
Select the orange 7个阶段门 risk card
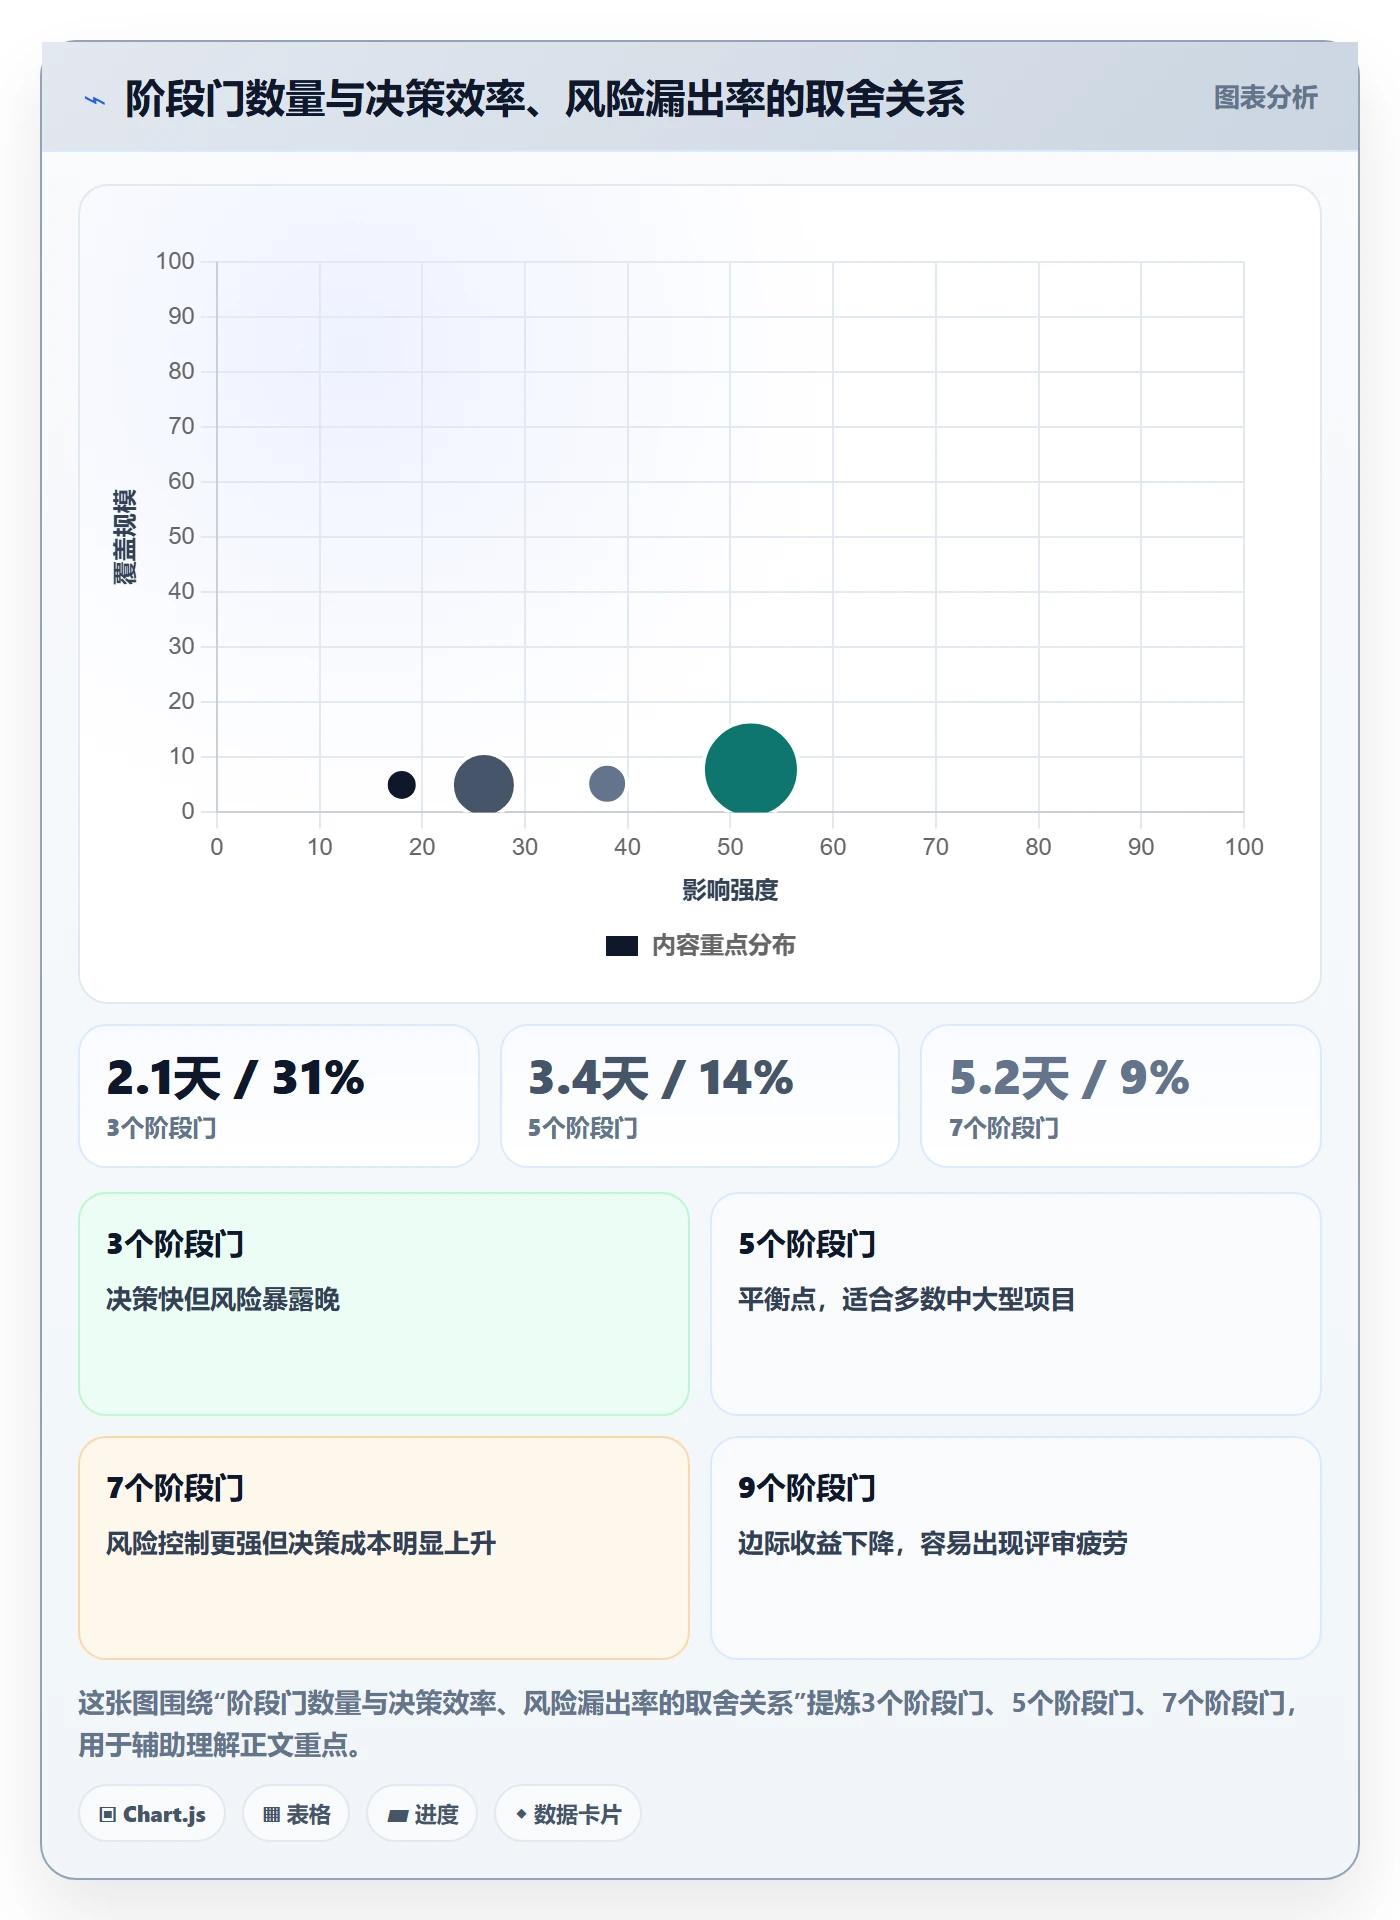click(384, 1548)
